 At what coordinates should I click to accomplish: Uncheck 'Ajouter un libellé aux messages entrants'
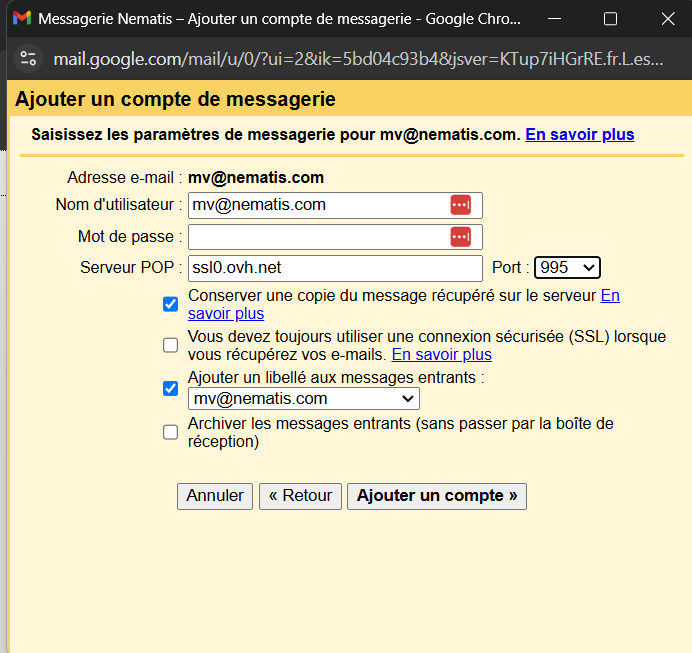coord(171,388)
